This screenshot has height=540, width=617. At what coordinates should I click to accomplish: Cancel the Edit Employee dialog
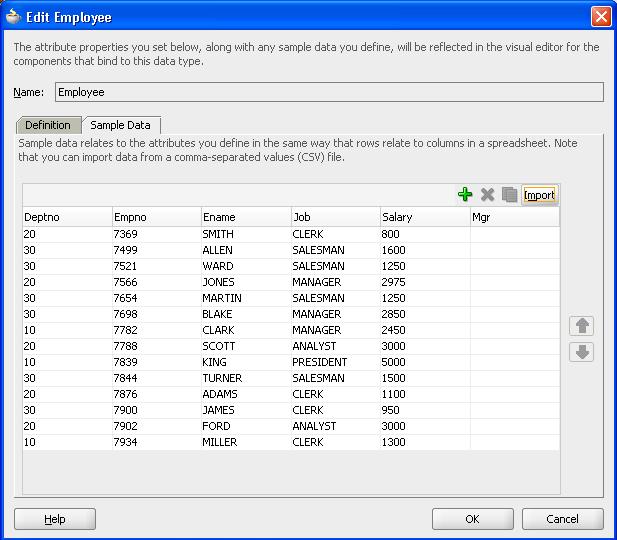pos(563,519)
